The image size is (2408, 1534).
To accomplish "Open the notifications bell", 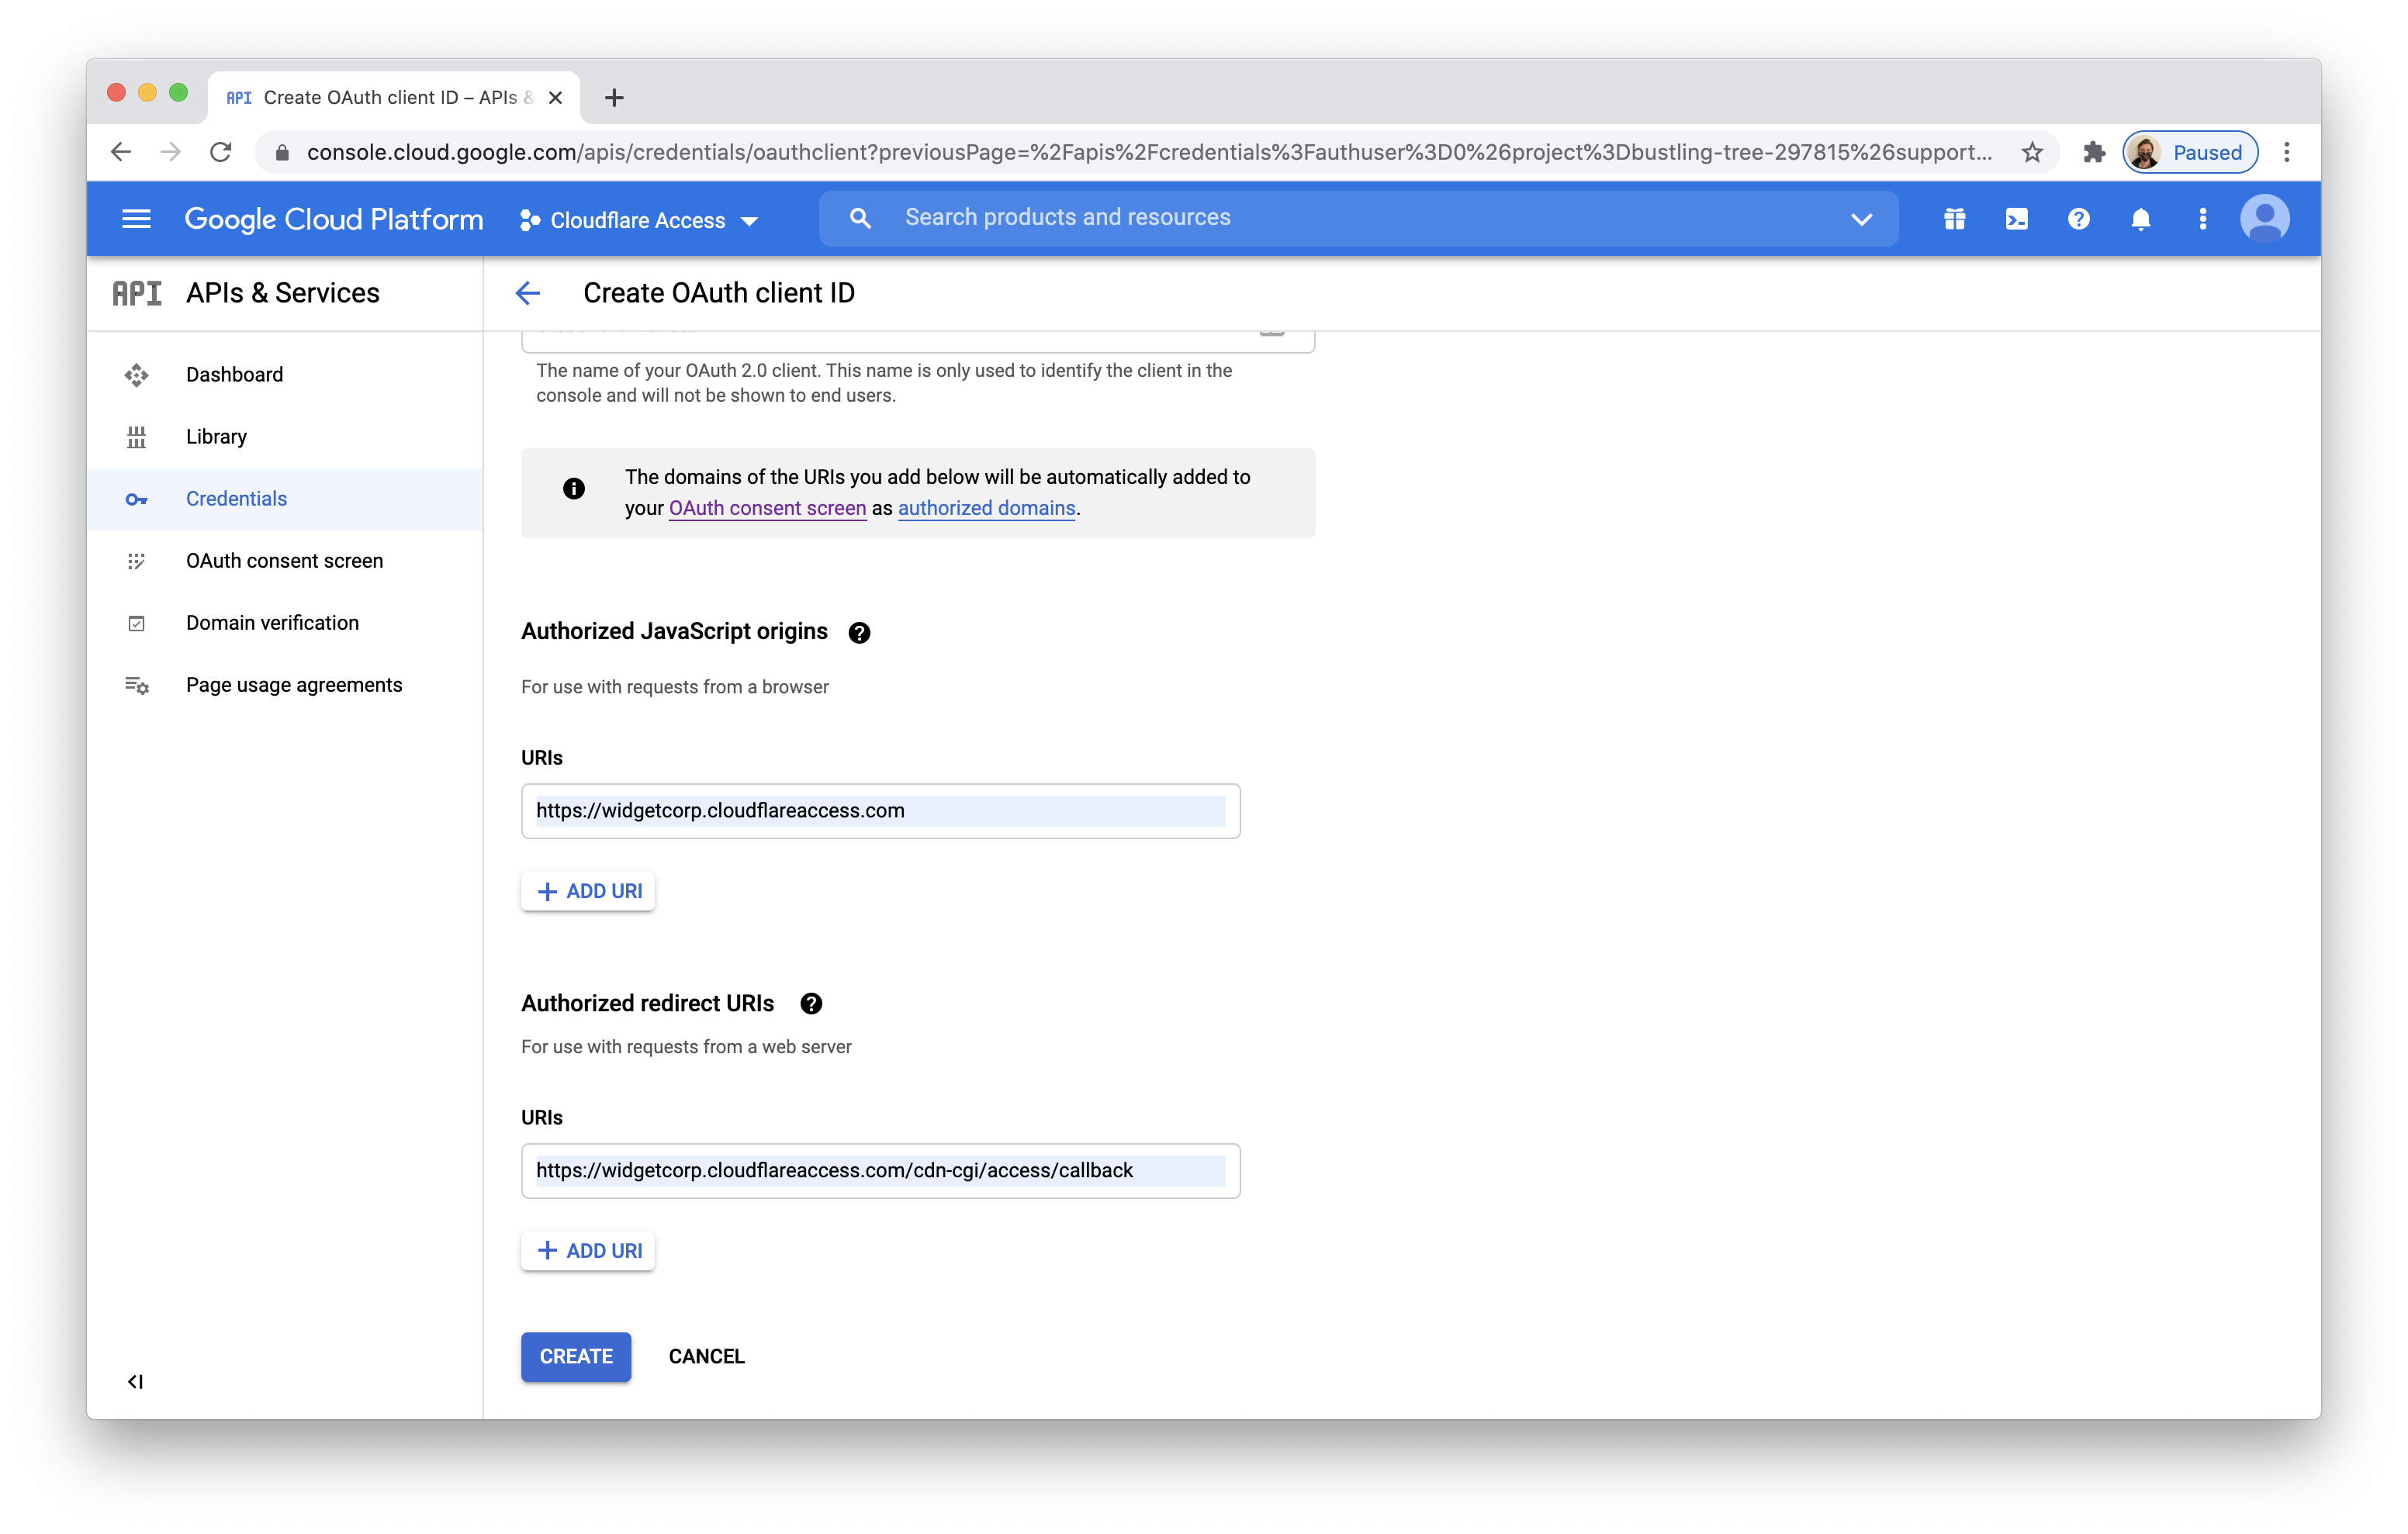I will point(2140,219).
